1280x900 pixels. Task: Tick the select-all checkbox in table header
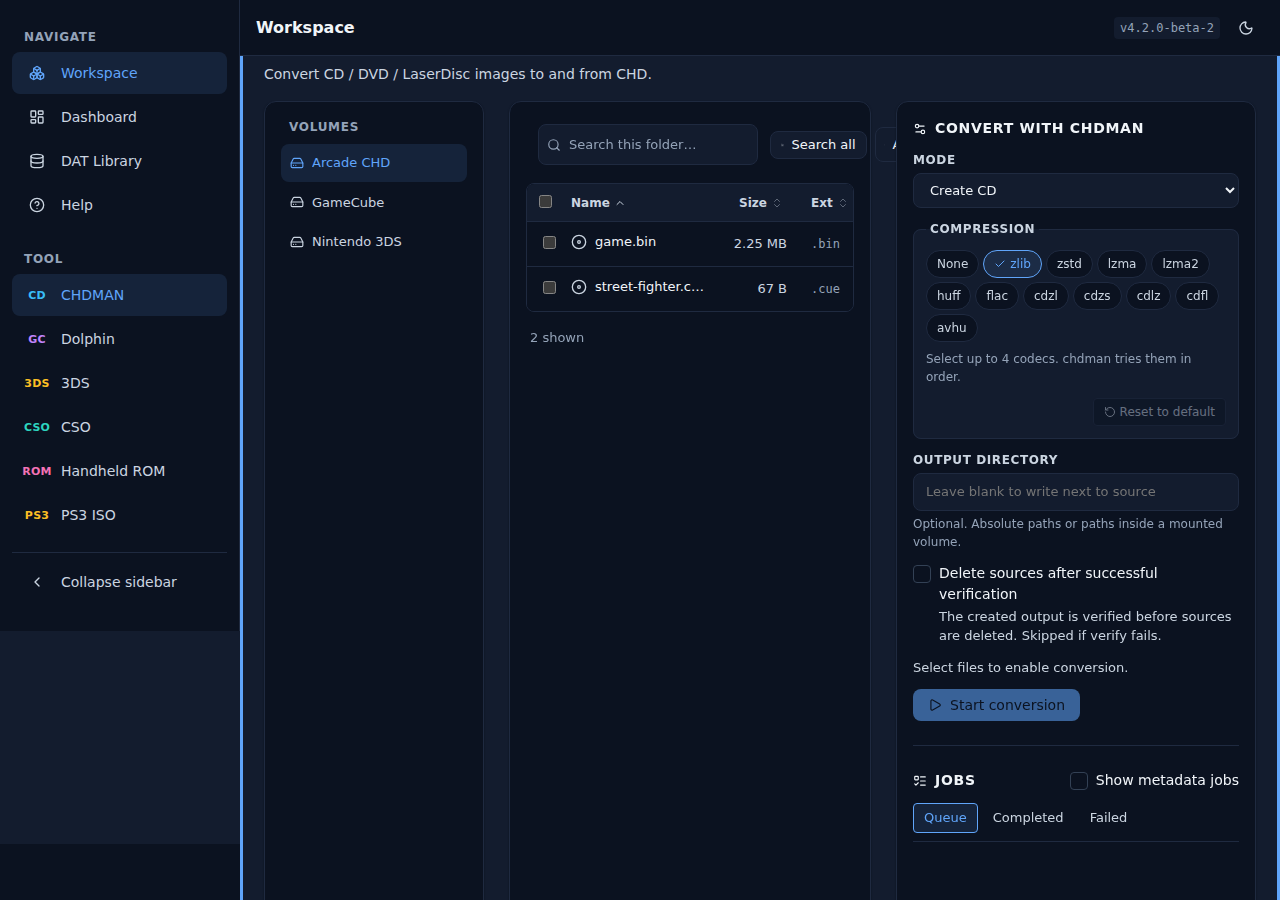coord(545,202)
